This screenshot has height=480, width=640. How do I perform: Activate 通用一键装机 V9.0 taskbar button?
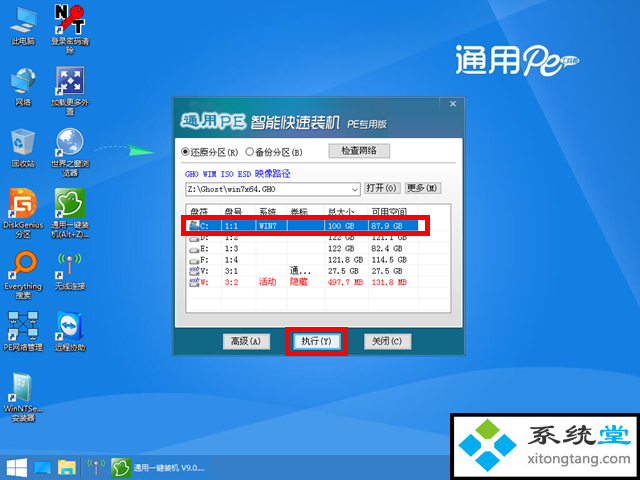(x=158, y=468)
